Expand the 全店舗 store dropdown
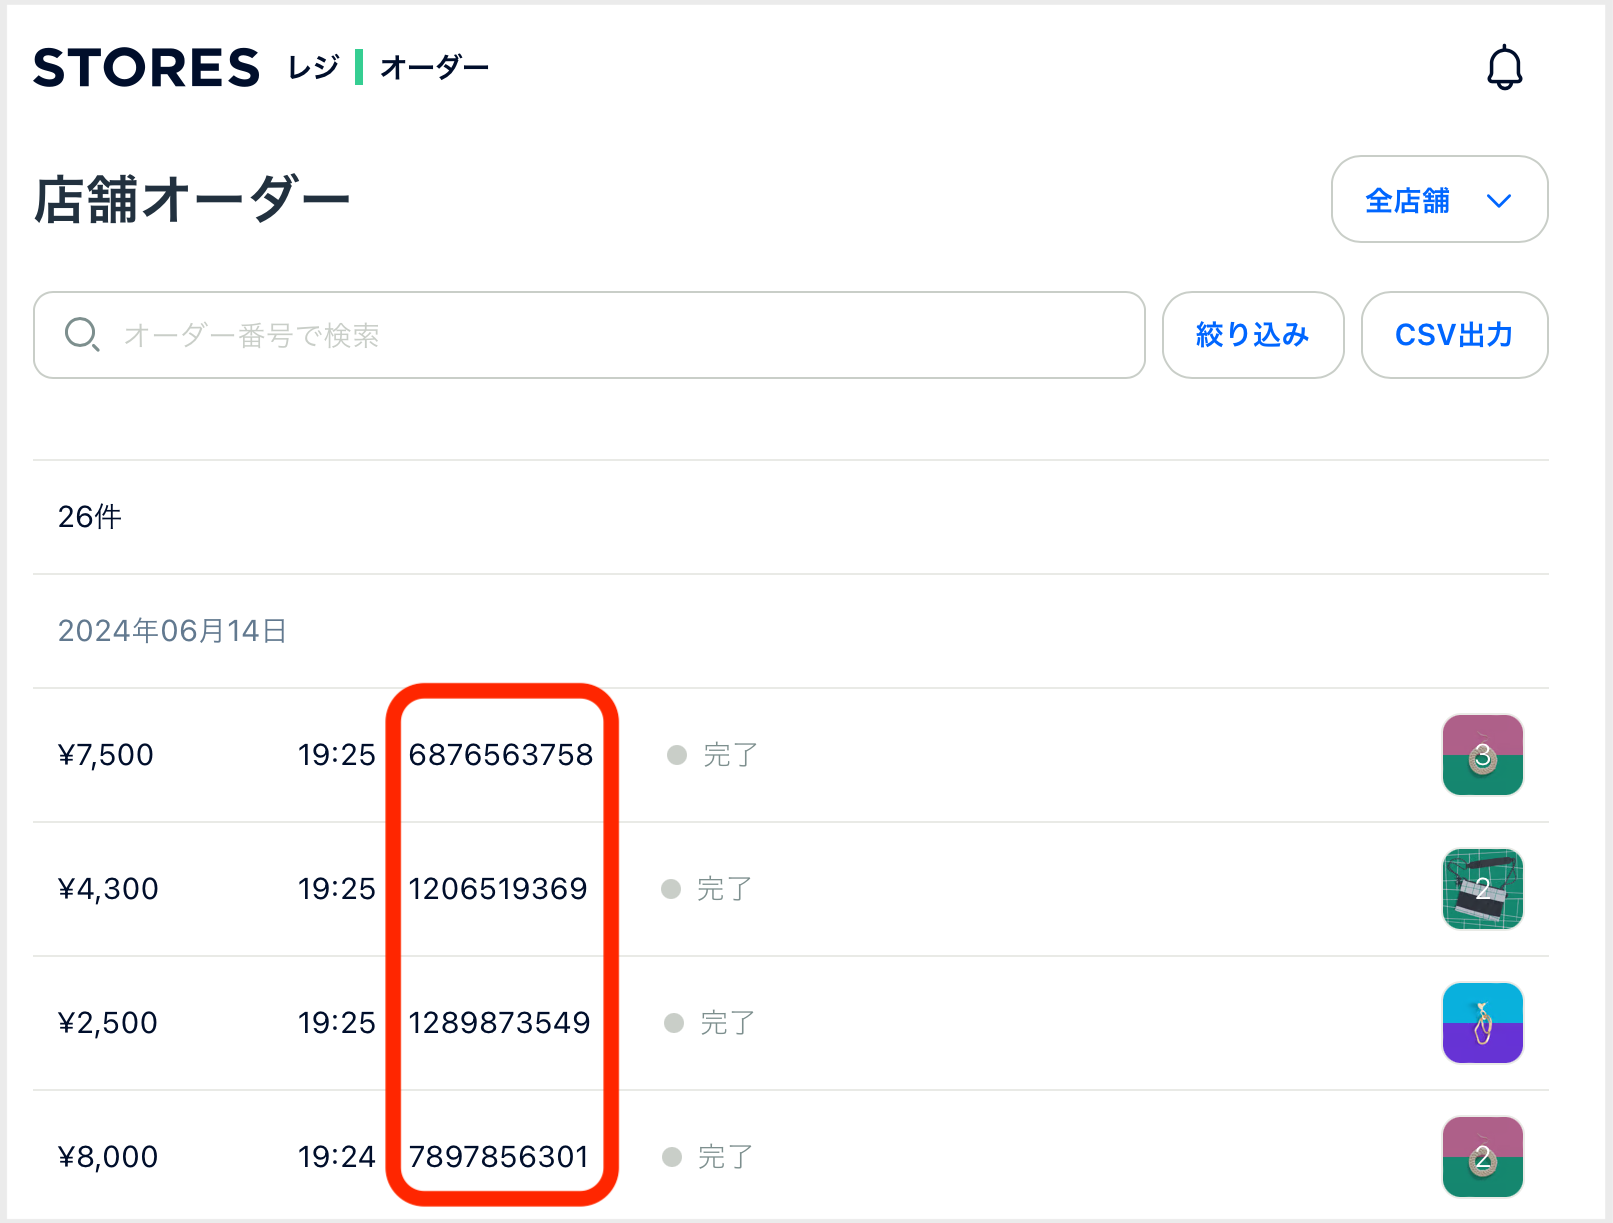The width and height of the screenshot is (1613, 1223). click(1439, 200)
